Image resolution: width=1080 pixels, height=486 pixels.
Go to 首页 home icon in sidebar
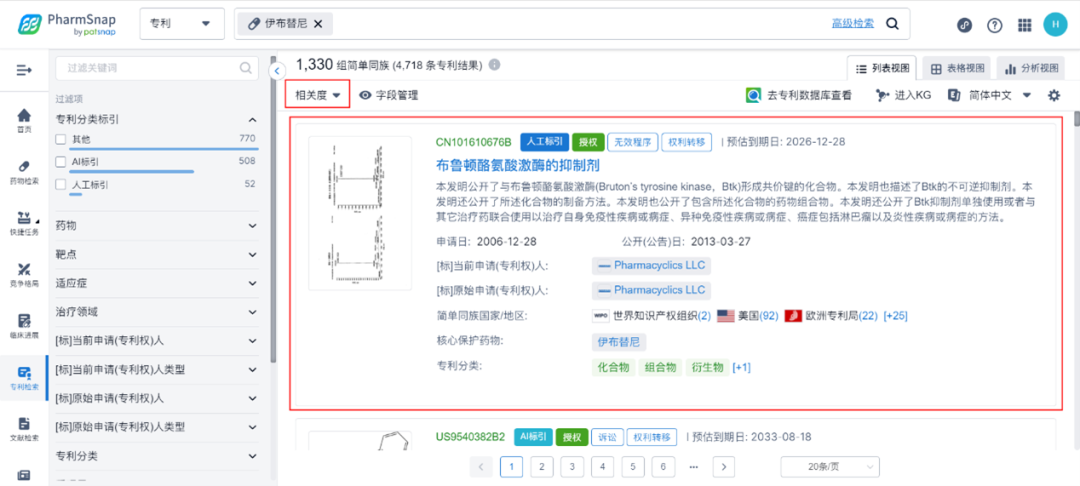click(24, 120)
